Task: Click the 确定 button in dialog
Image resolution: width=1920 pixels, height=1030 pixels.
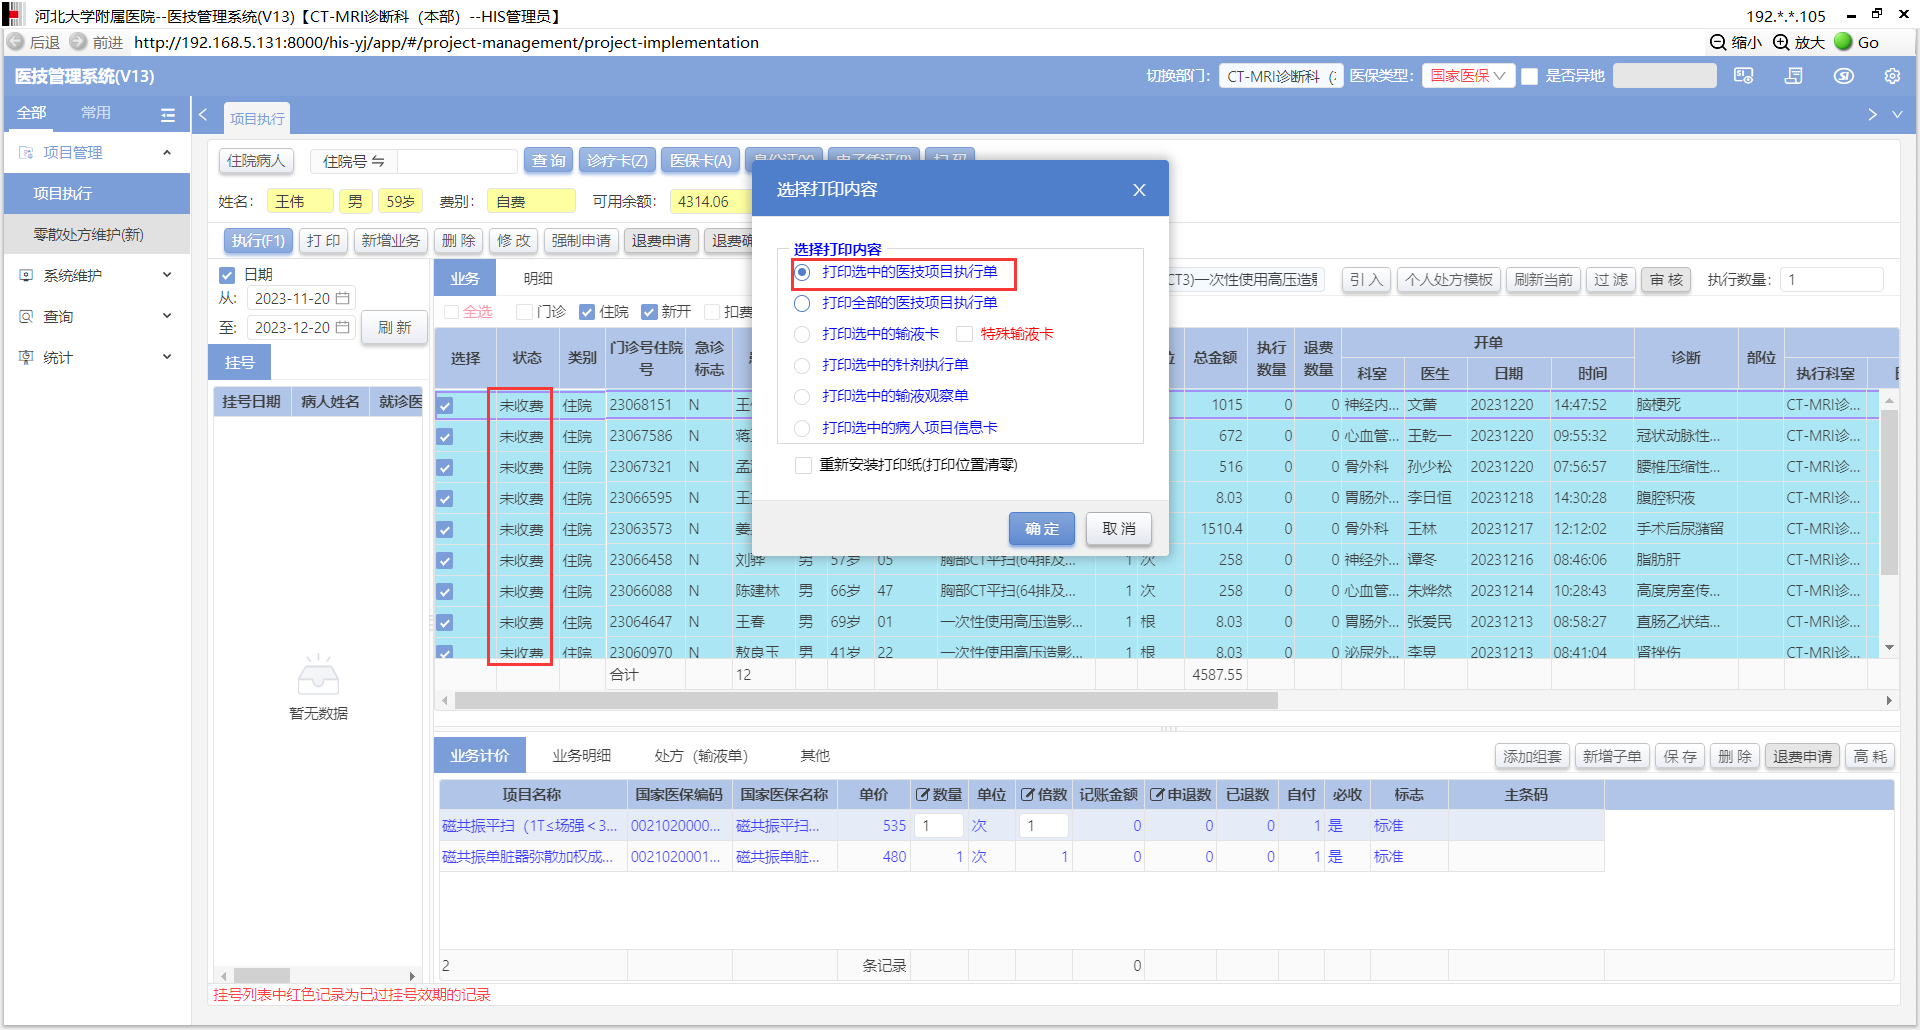Action: (1041, 529)
